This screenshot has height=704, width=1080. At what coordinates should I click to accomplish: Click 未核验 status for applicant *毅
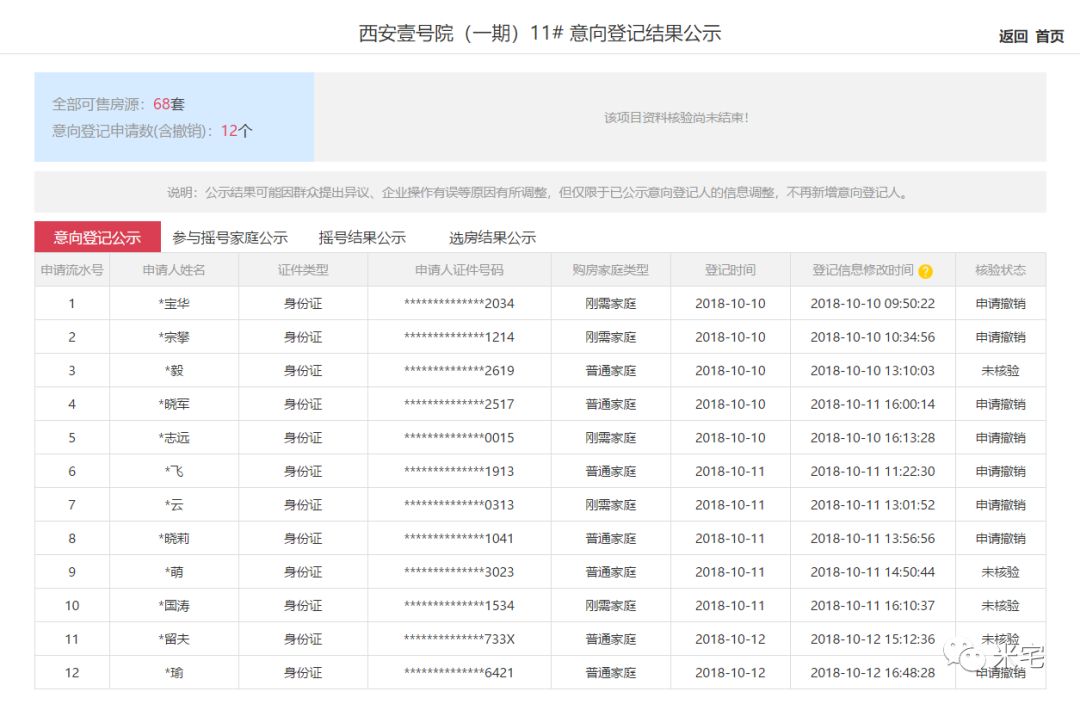(x=1000, y=370)
